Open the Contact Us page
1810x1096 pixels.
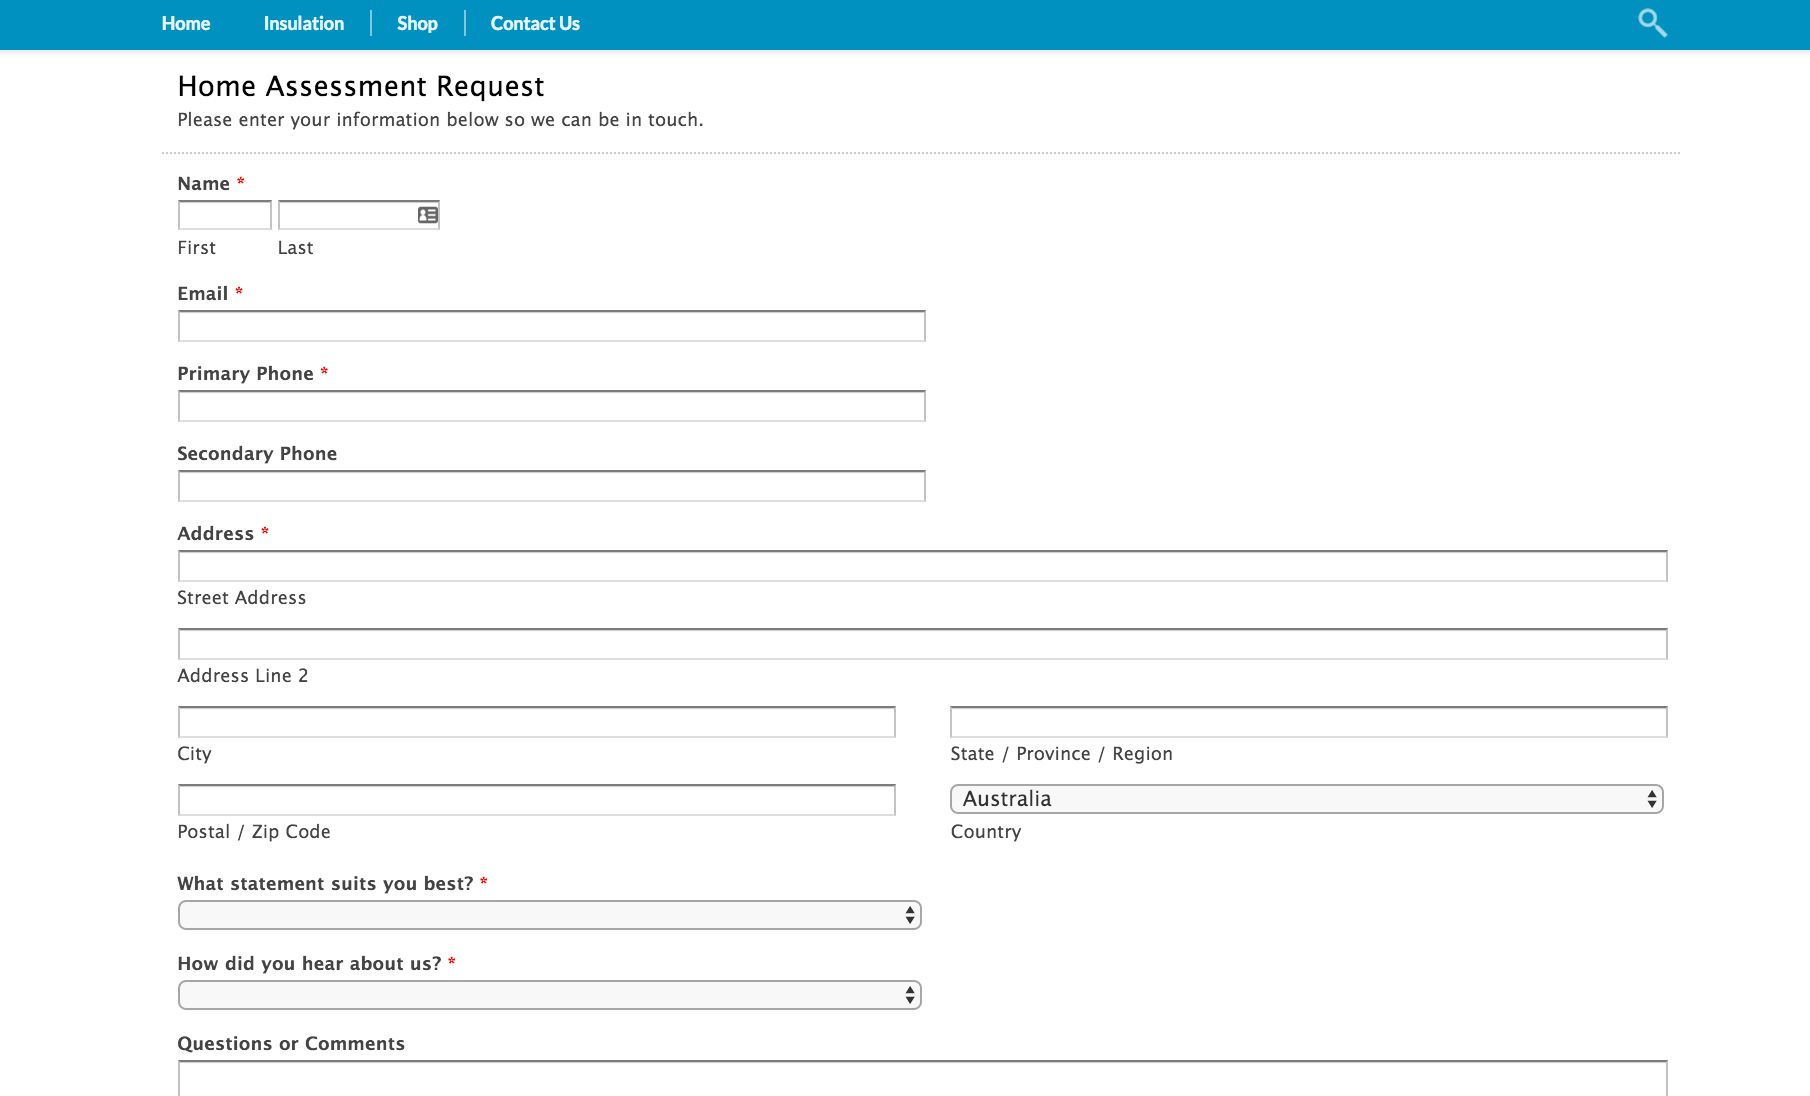coord(534,24)
